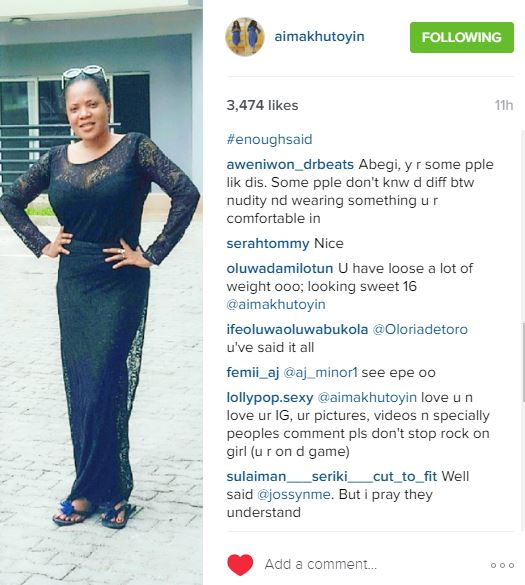This screenshot has height=585, width=525.
Task: Visit ifeoluwaoluwabukola's profile
Action: [x=297, y=329]
